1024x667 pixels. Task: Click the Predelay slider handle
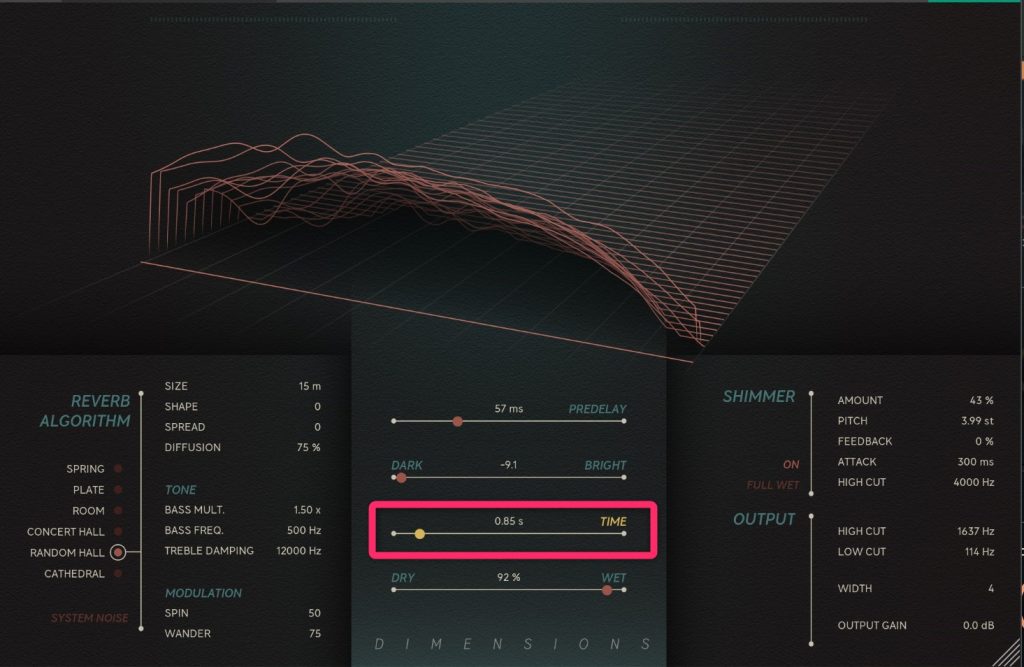click(457, 422)
